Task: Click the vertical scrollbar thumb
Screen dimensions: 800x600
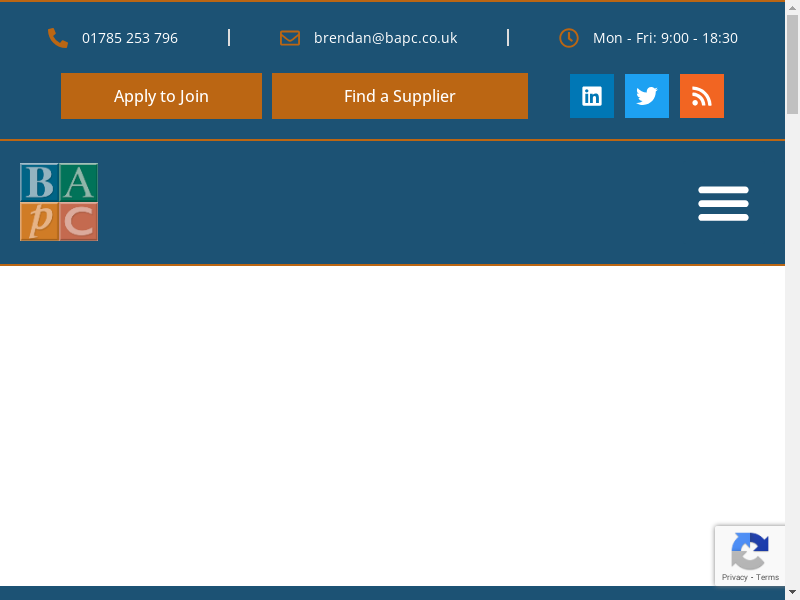Action: click(792, 60)
